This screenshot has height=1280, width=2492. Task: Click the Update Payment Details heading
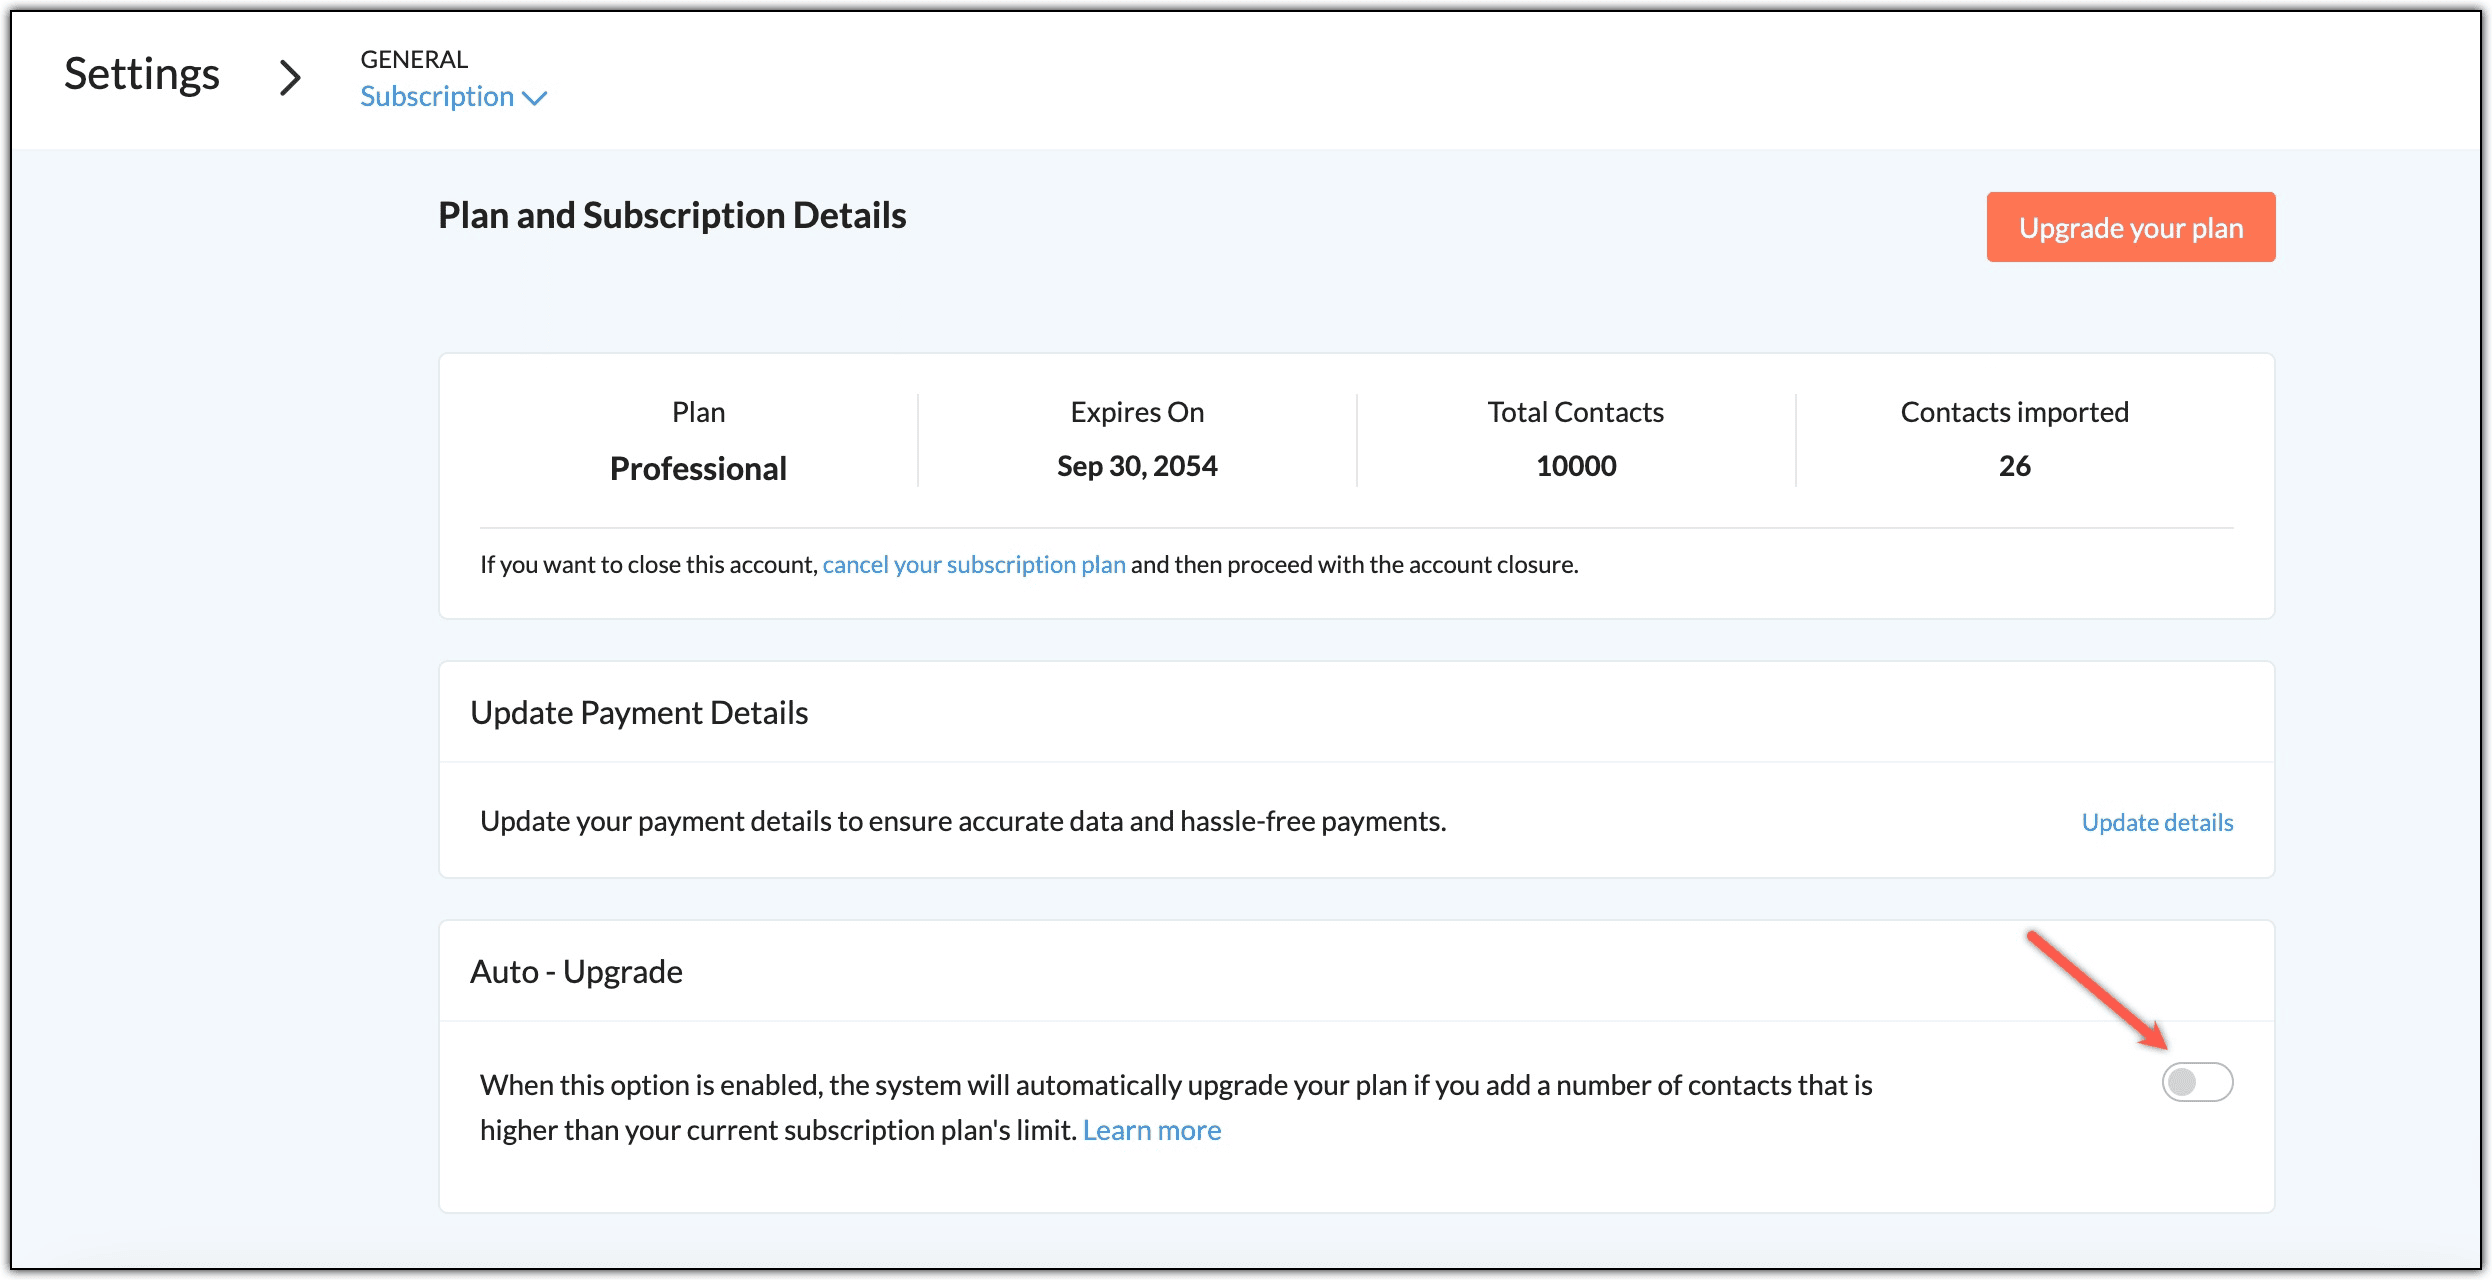pos(639,713)
